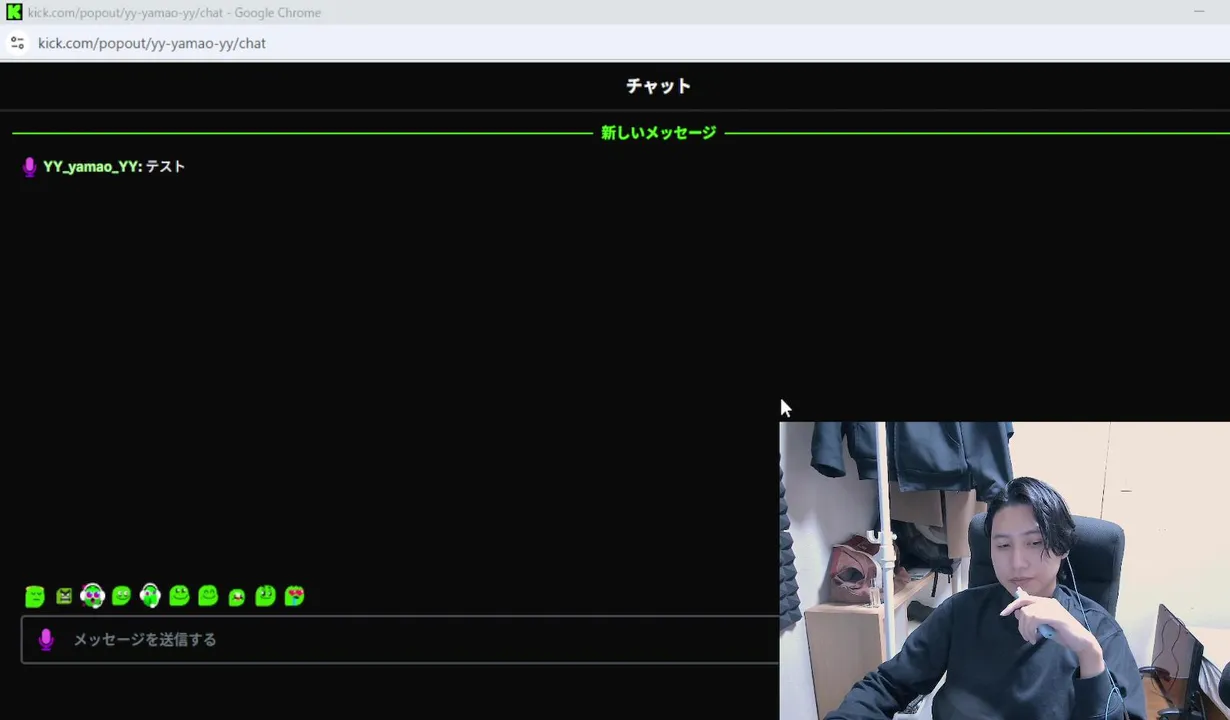Open the site information icon in address bar

[17, 43]
